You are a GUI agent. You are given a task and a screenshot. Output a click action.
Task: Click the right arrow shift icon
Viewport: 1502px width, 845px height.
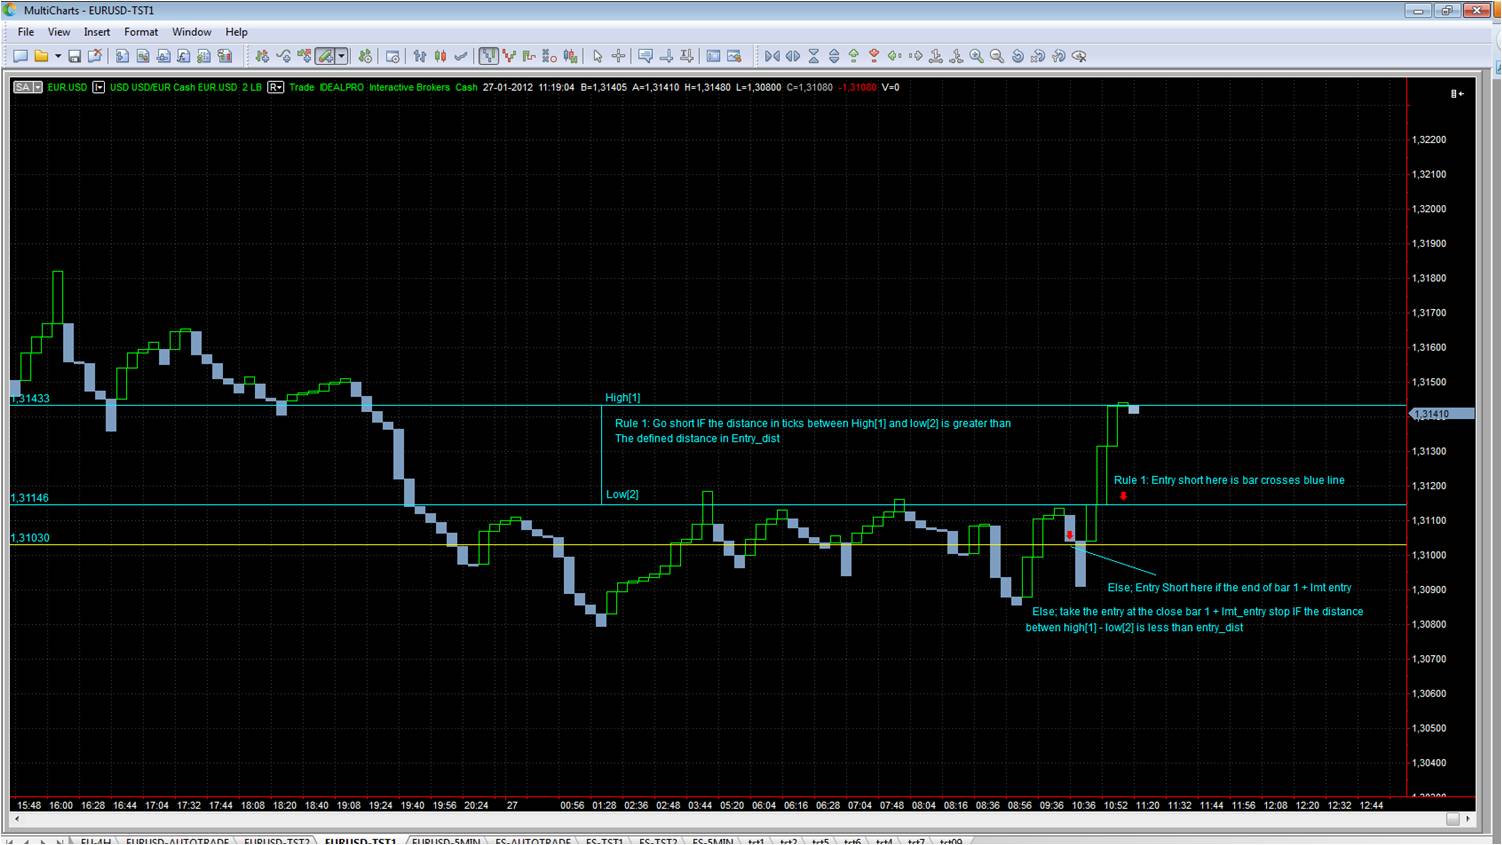click(x=916, y=56)
